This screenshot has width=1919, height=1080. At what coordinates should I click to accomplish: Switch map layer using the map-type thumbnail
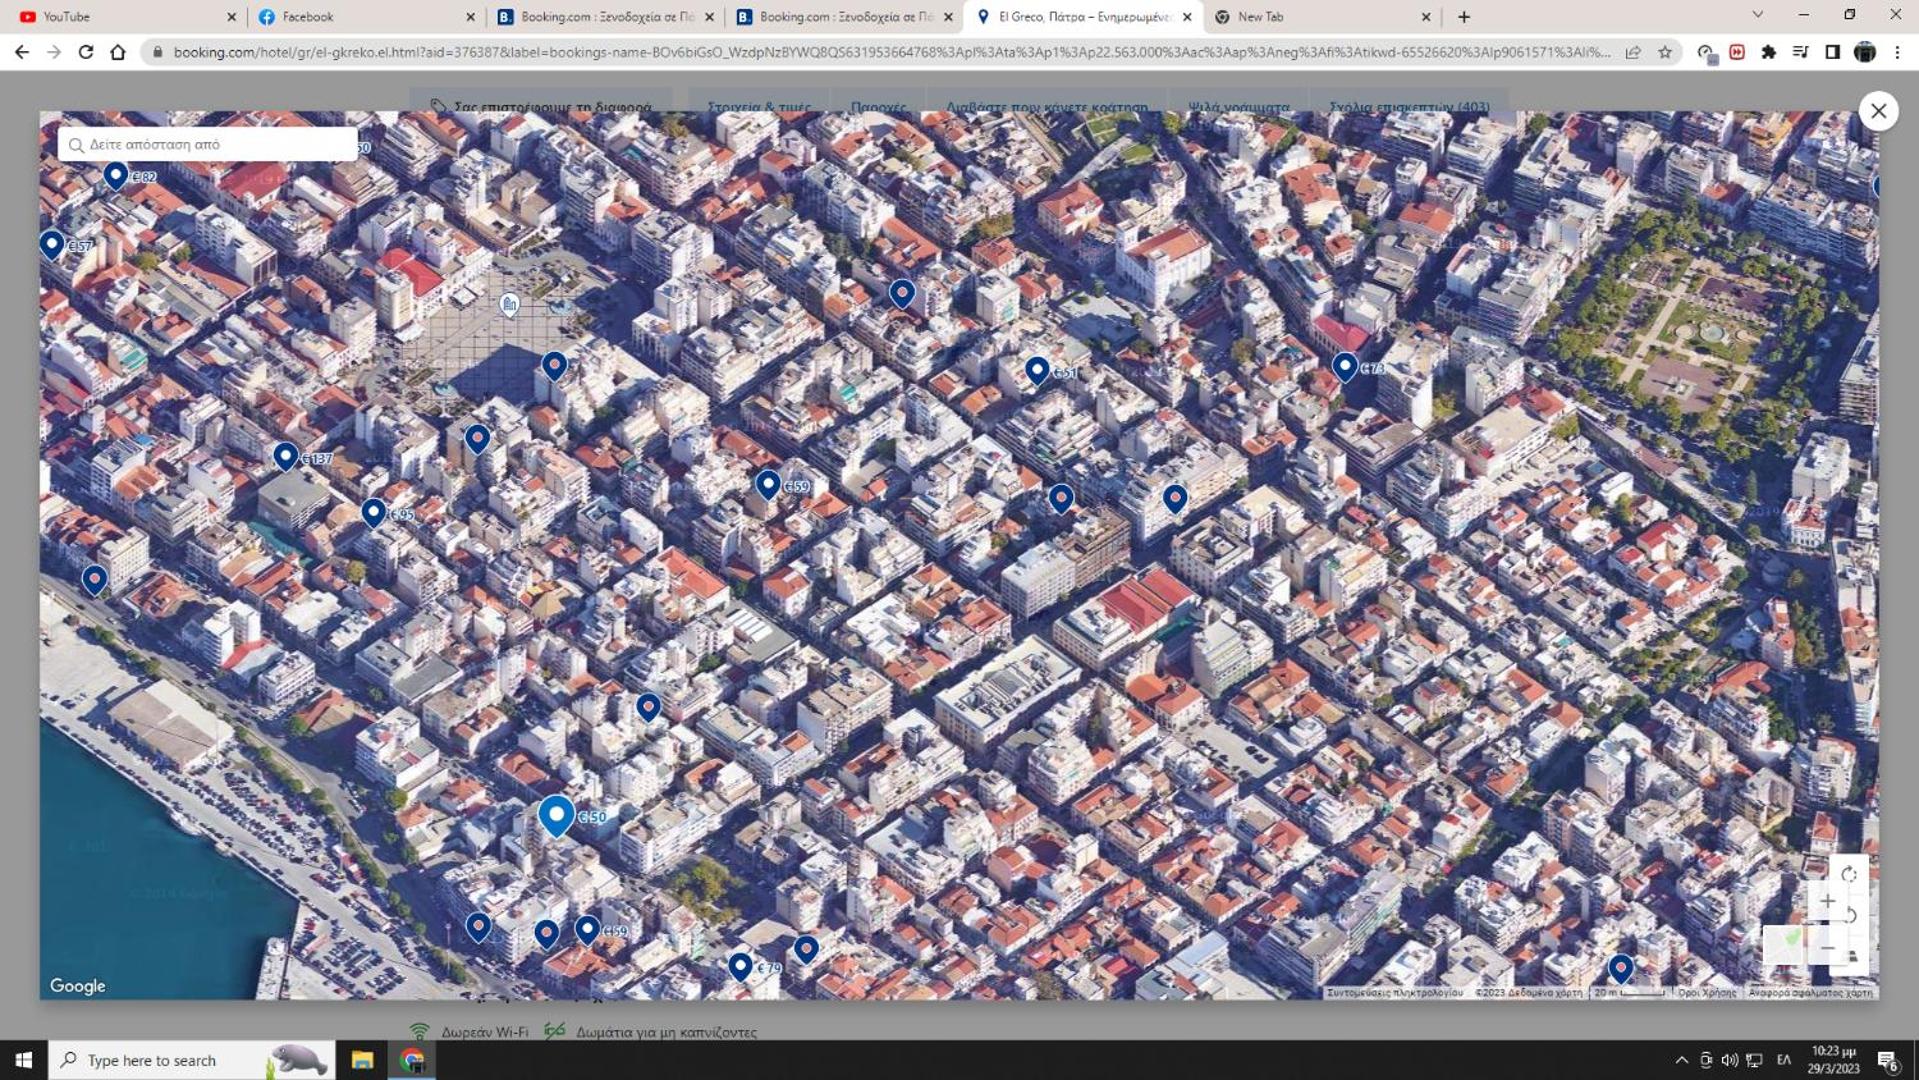(x=1783, y=943)
